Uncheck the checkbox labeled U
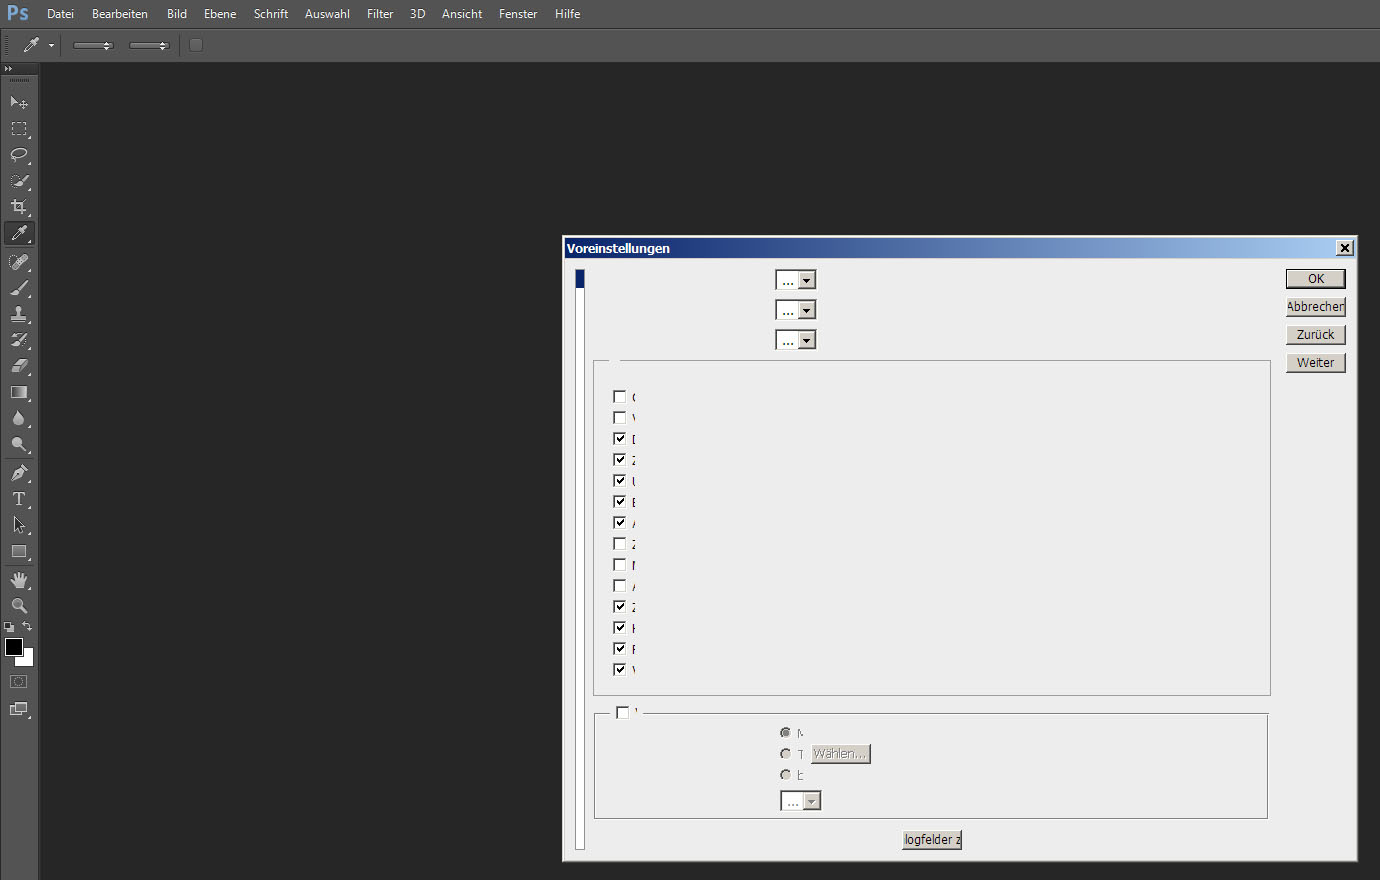1380x880 pixels. pyautogui.click(x=620, y=481)
